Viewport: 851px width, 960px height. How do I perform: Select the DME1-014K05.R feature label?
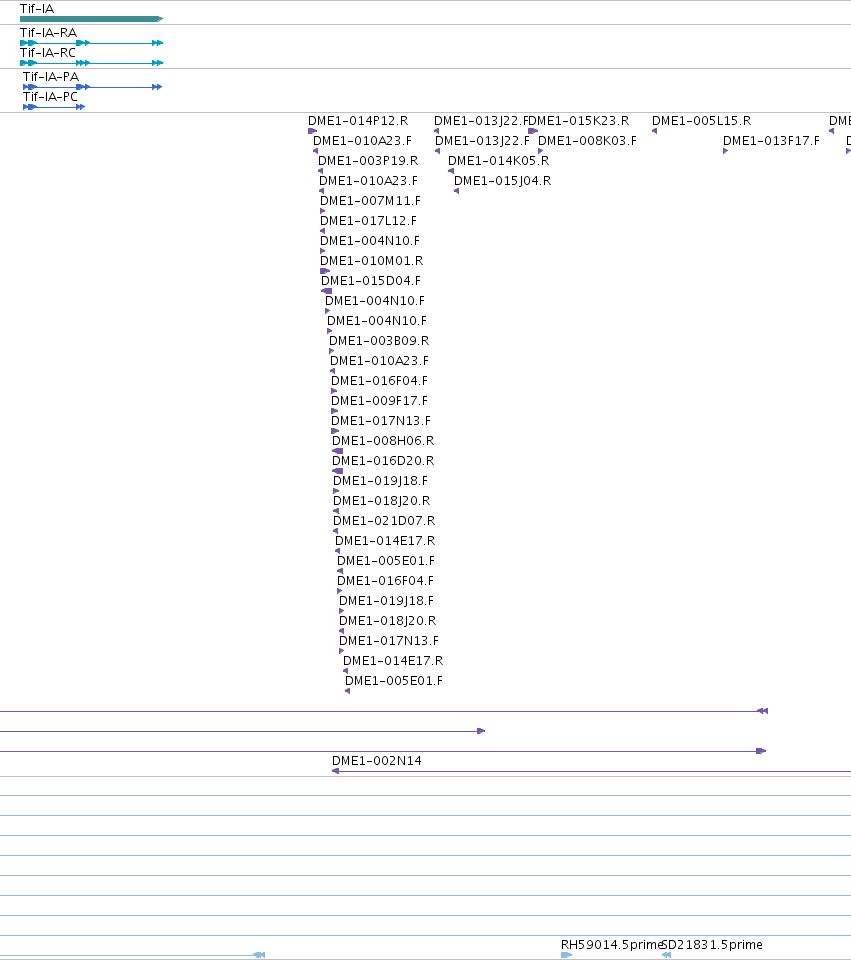(498, 161)
